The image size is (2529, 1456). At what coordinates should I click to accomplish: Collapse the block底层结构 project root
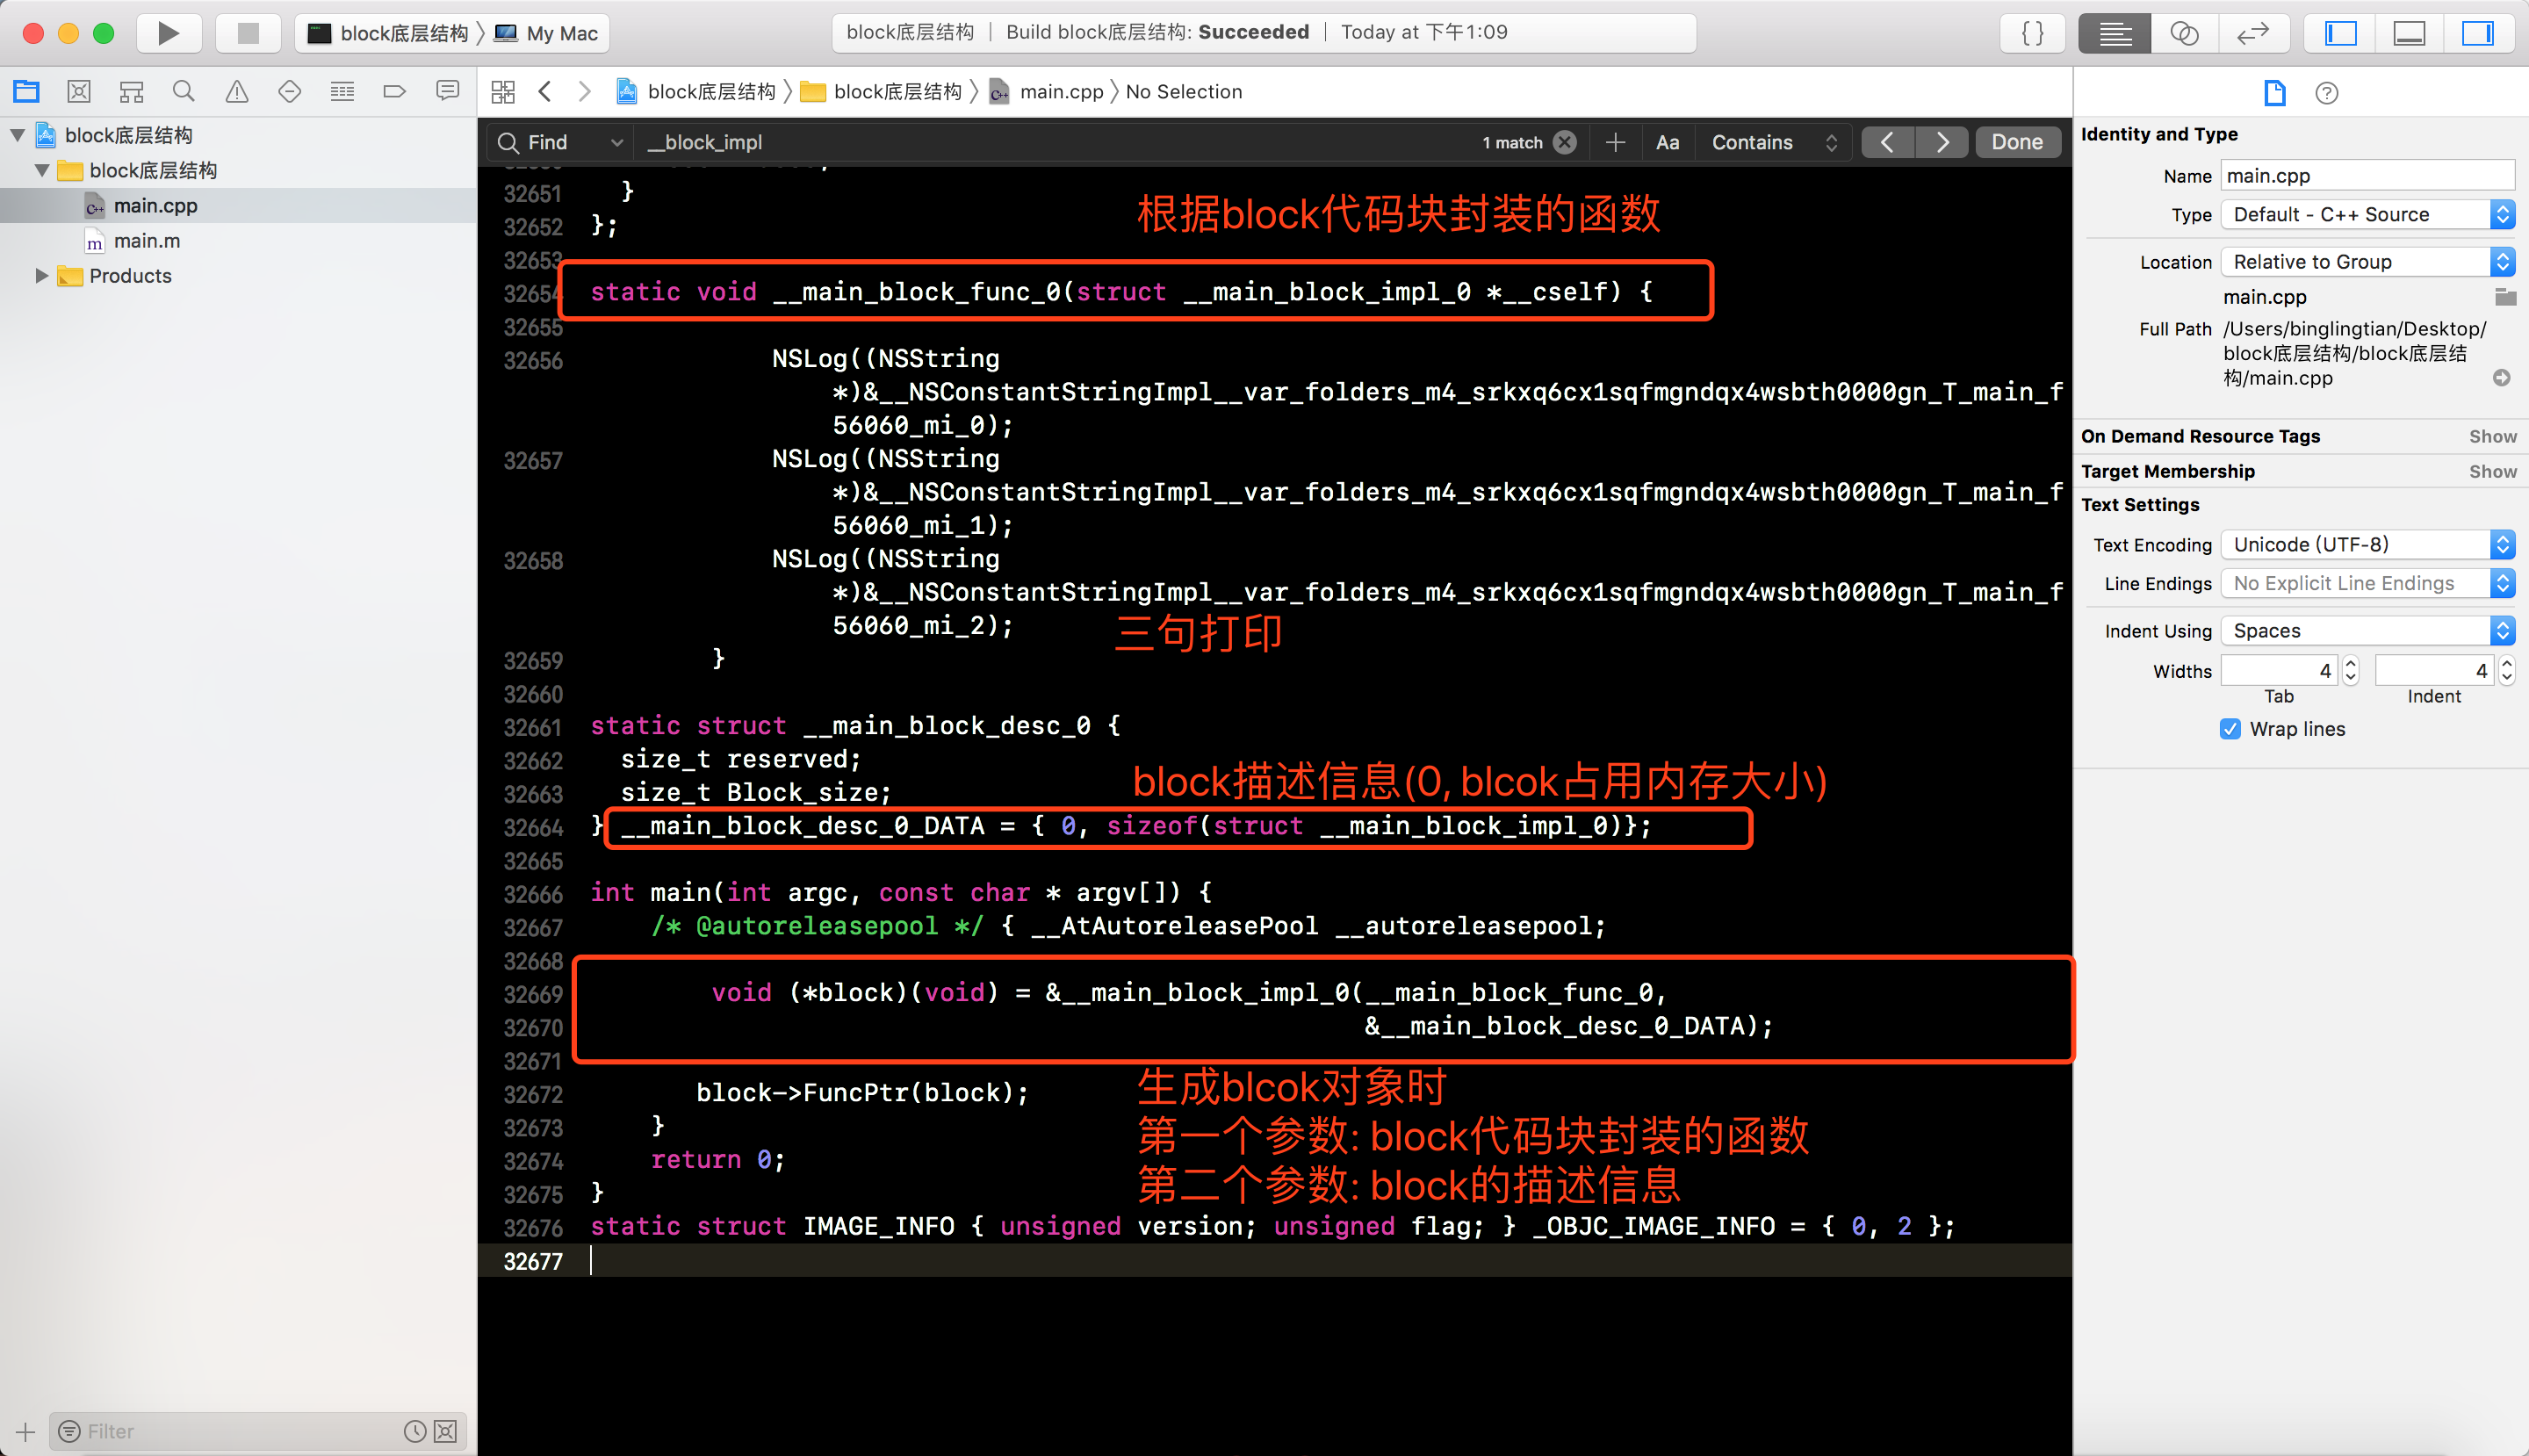(18, 135)
